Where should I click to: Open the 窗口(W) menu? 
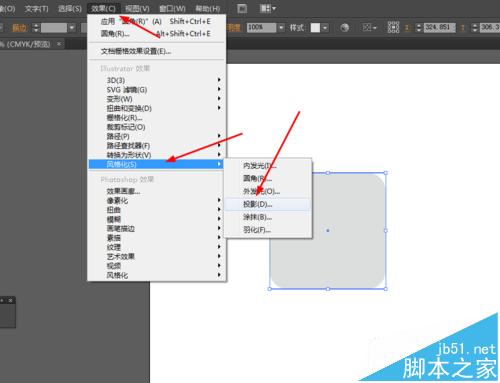[x=172, y=8]
